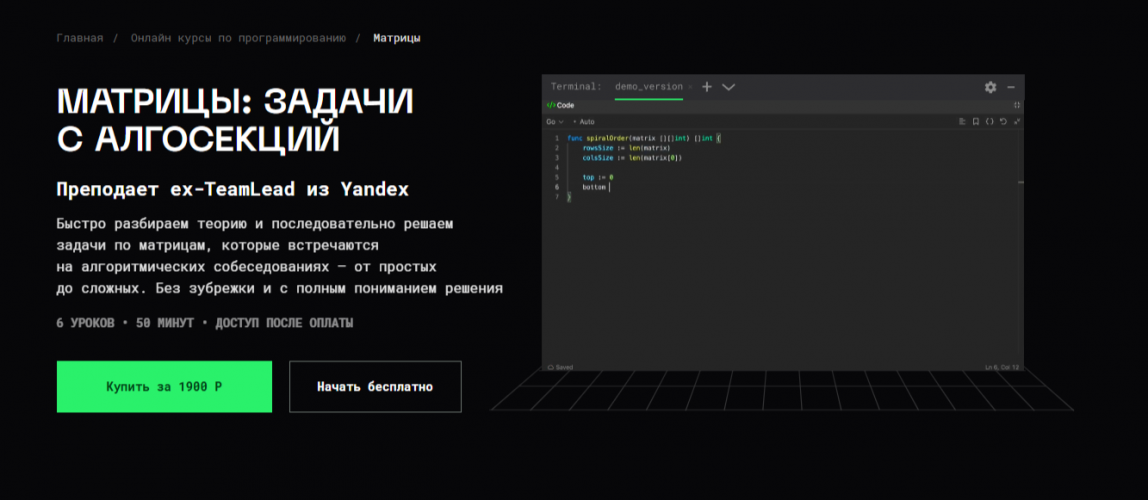This screenshot has width=1148, height=500.
Task: Open terminal settings gear icon
Action: [990, 87]
